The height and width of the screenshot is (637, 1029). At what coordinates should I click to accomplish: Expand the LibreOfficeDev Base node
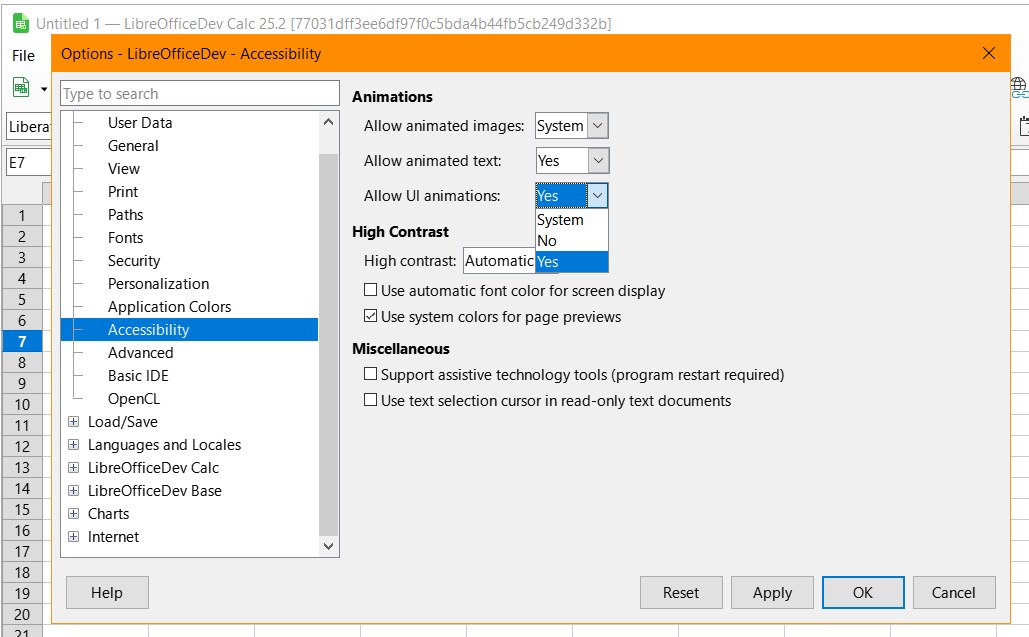coord(74,490)
